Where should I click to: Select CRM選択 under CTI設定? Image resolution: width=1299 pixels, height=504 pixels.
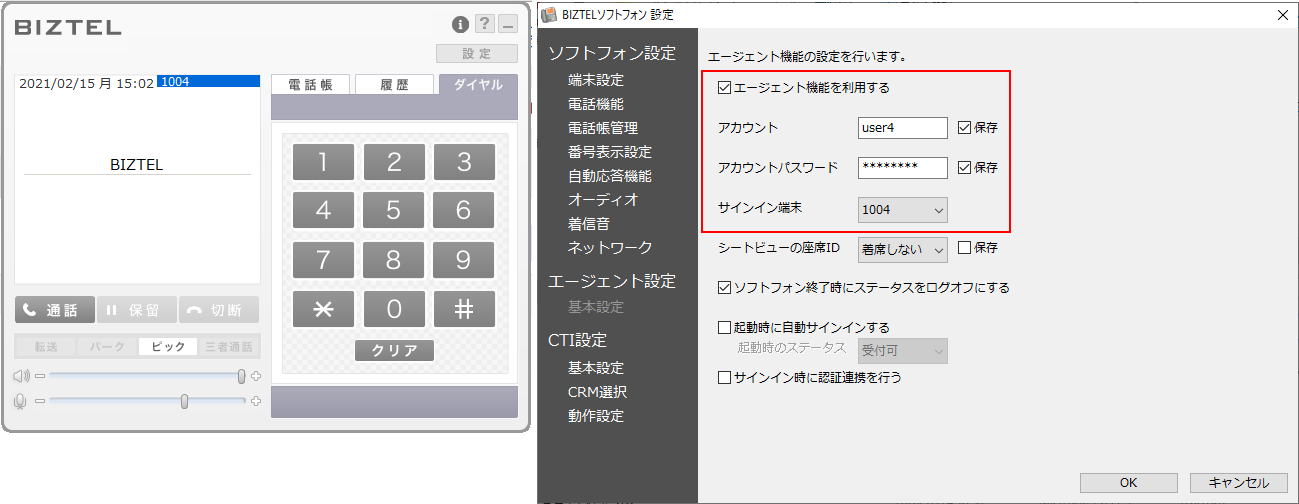tap(598, 392)
